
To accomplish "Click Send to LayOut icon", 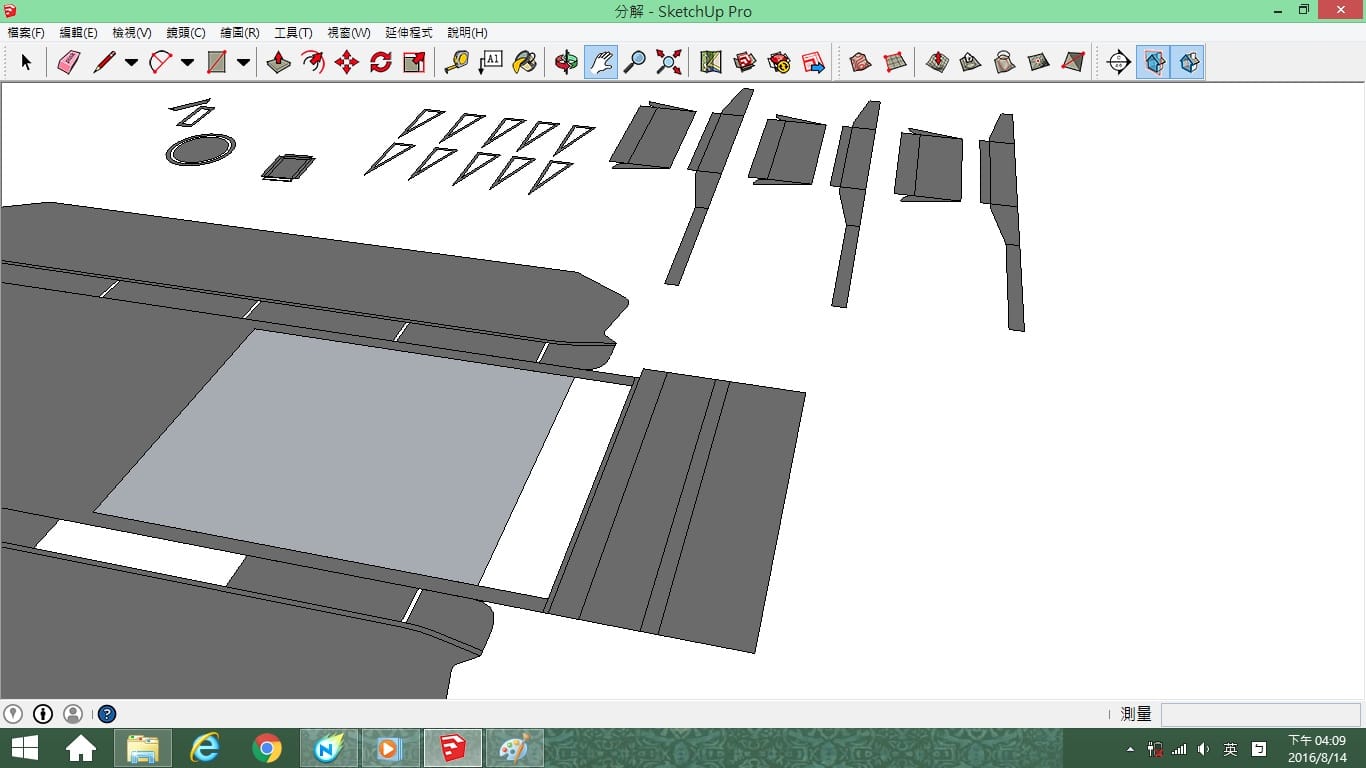I will [x=813, y=62].
